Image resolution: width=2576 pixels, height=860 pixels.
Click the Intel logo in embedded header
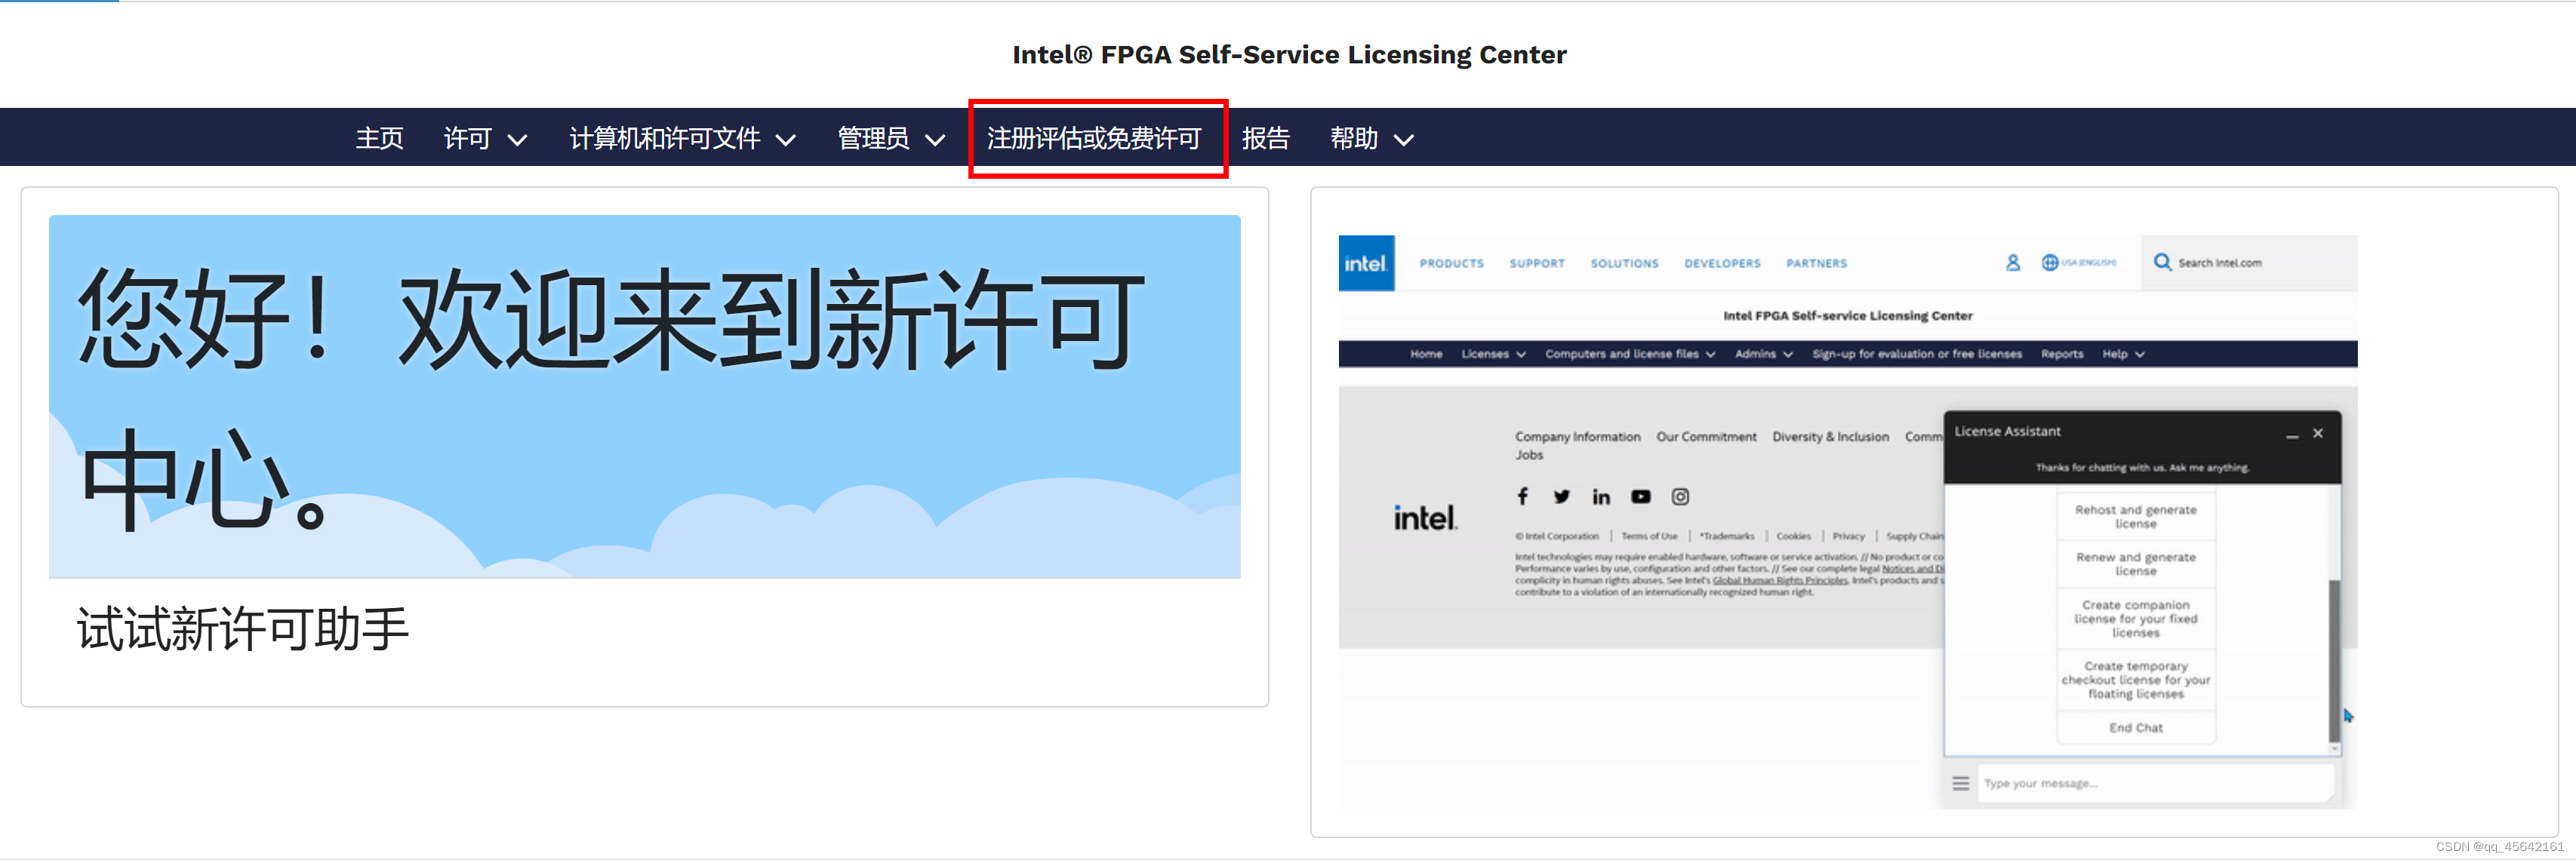point(1365,264)
